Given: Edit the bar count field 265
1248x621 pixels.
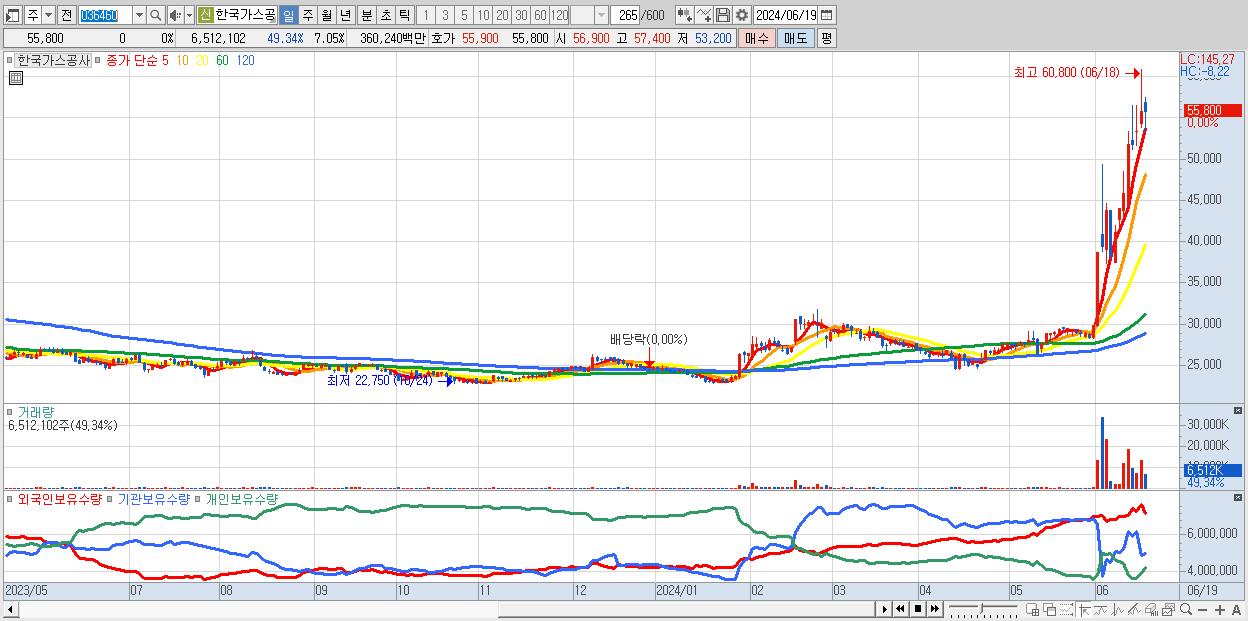Looking at the screenshot, I should coord(625,15).
